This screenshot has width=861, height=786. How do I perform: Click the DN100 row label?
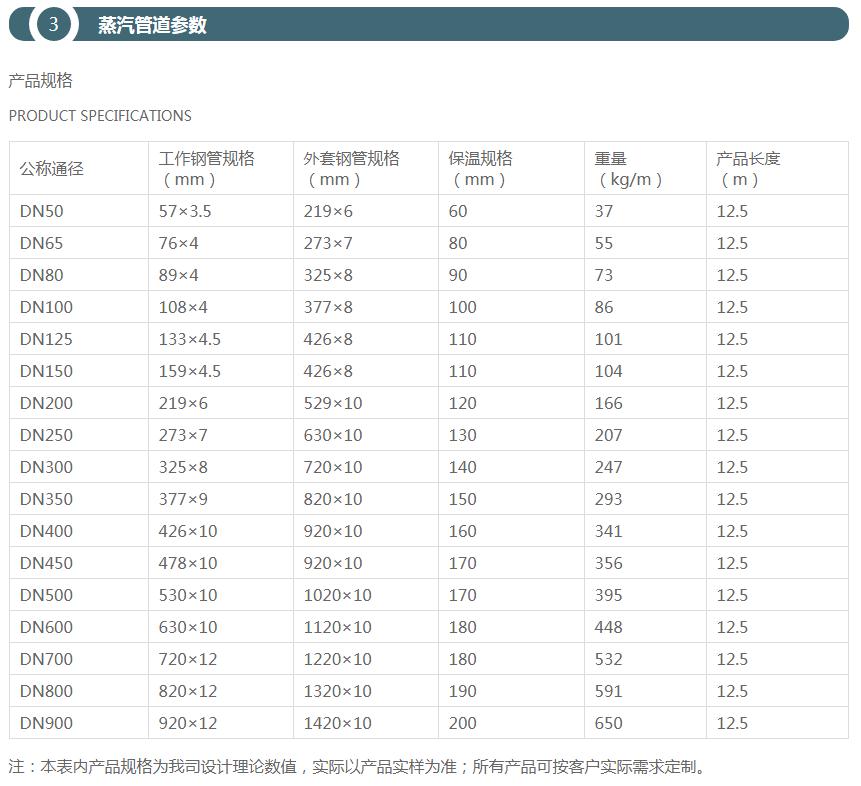pos(46,307)
